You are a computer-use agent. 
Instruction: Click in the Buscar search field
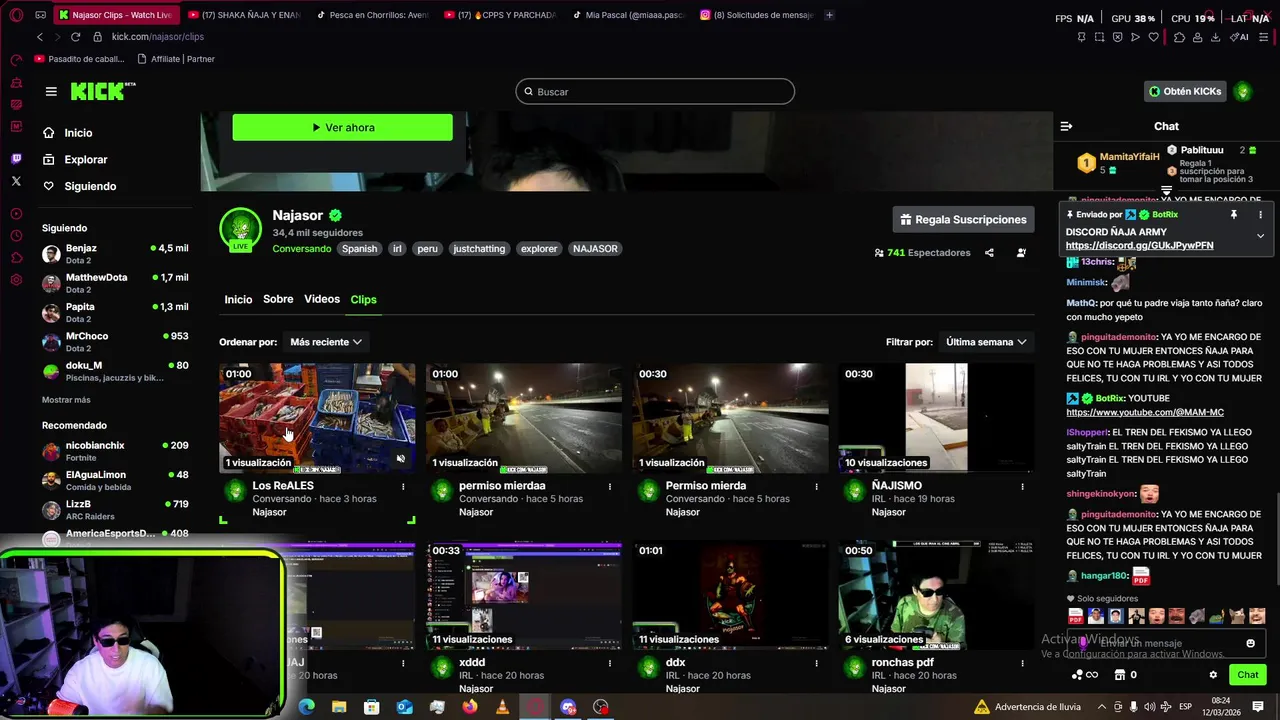(x=655, y=91)
